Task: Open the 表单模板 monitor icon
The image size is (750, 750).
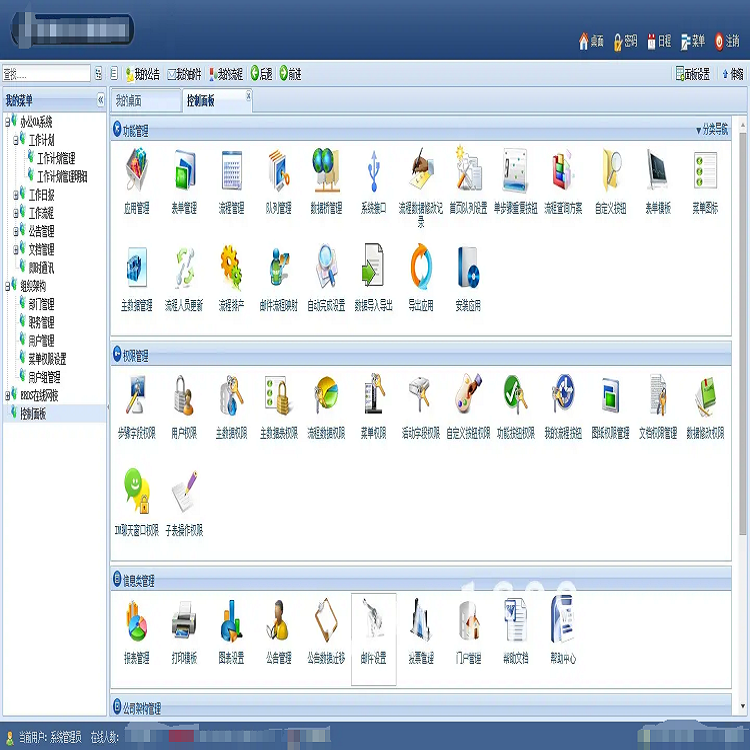Action: coord(657,172)
